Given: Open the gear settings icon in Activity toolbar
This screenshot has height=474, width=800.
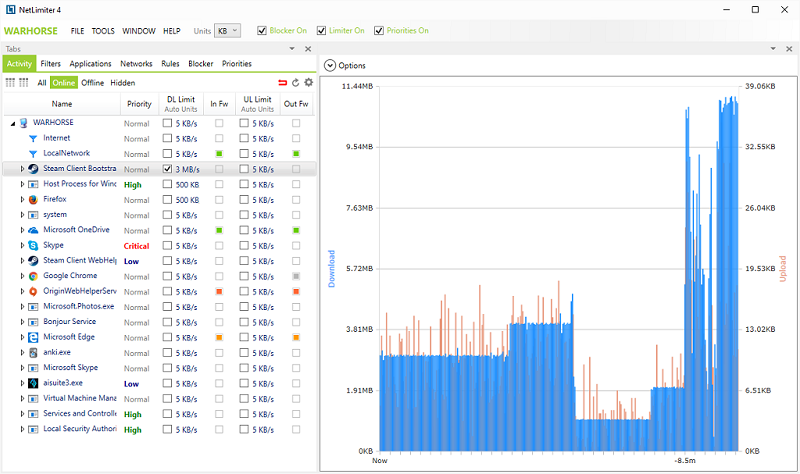Looking at the screenshot, I should coord(308,82).
